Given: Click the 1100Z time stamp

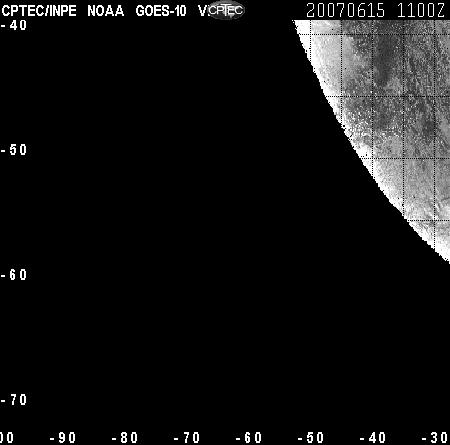Looking at the screenshot, I should coord(421,11).
